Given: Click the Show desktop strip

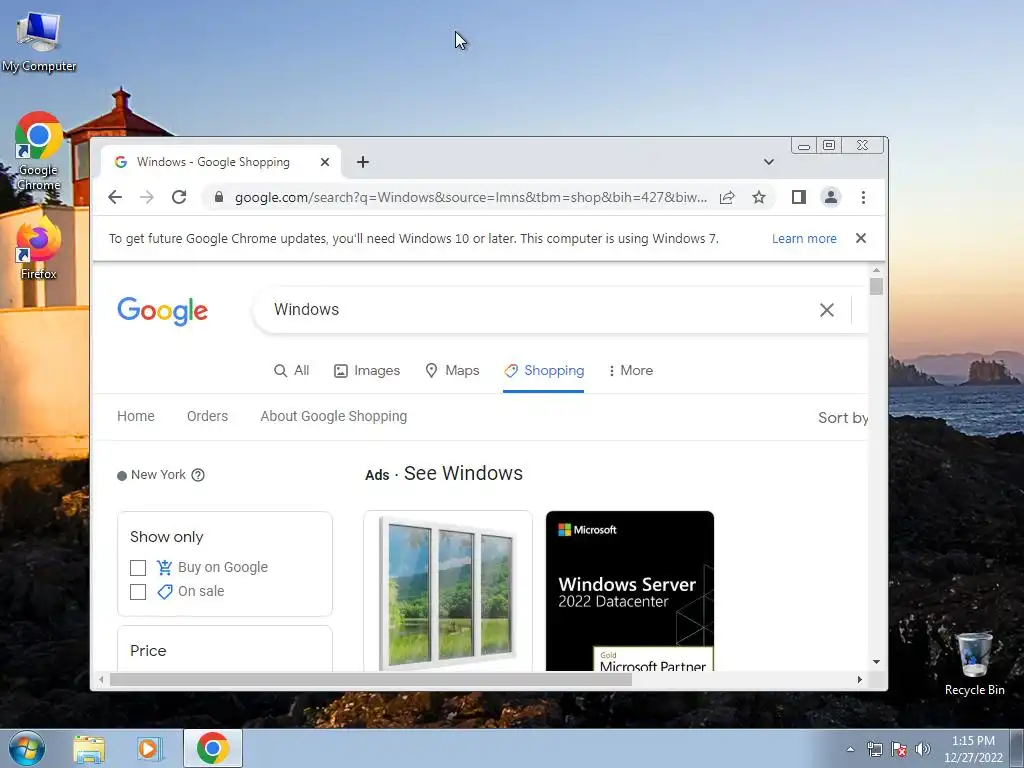Looking at the screenshot, I should pyautogui.click(x=1017, y=749).
